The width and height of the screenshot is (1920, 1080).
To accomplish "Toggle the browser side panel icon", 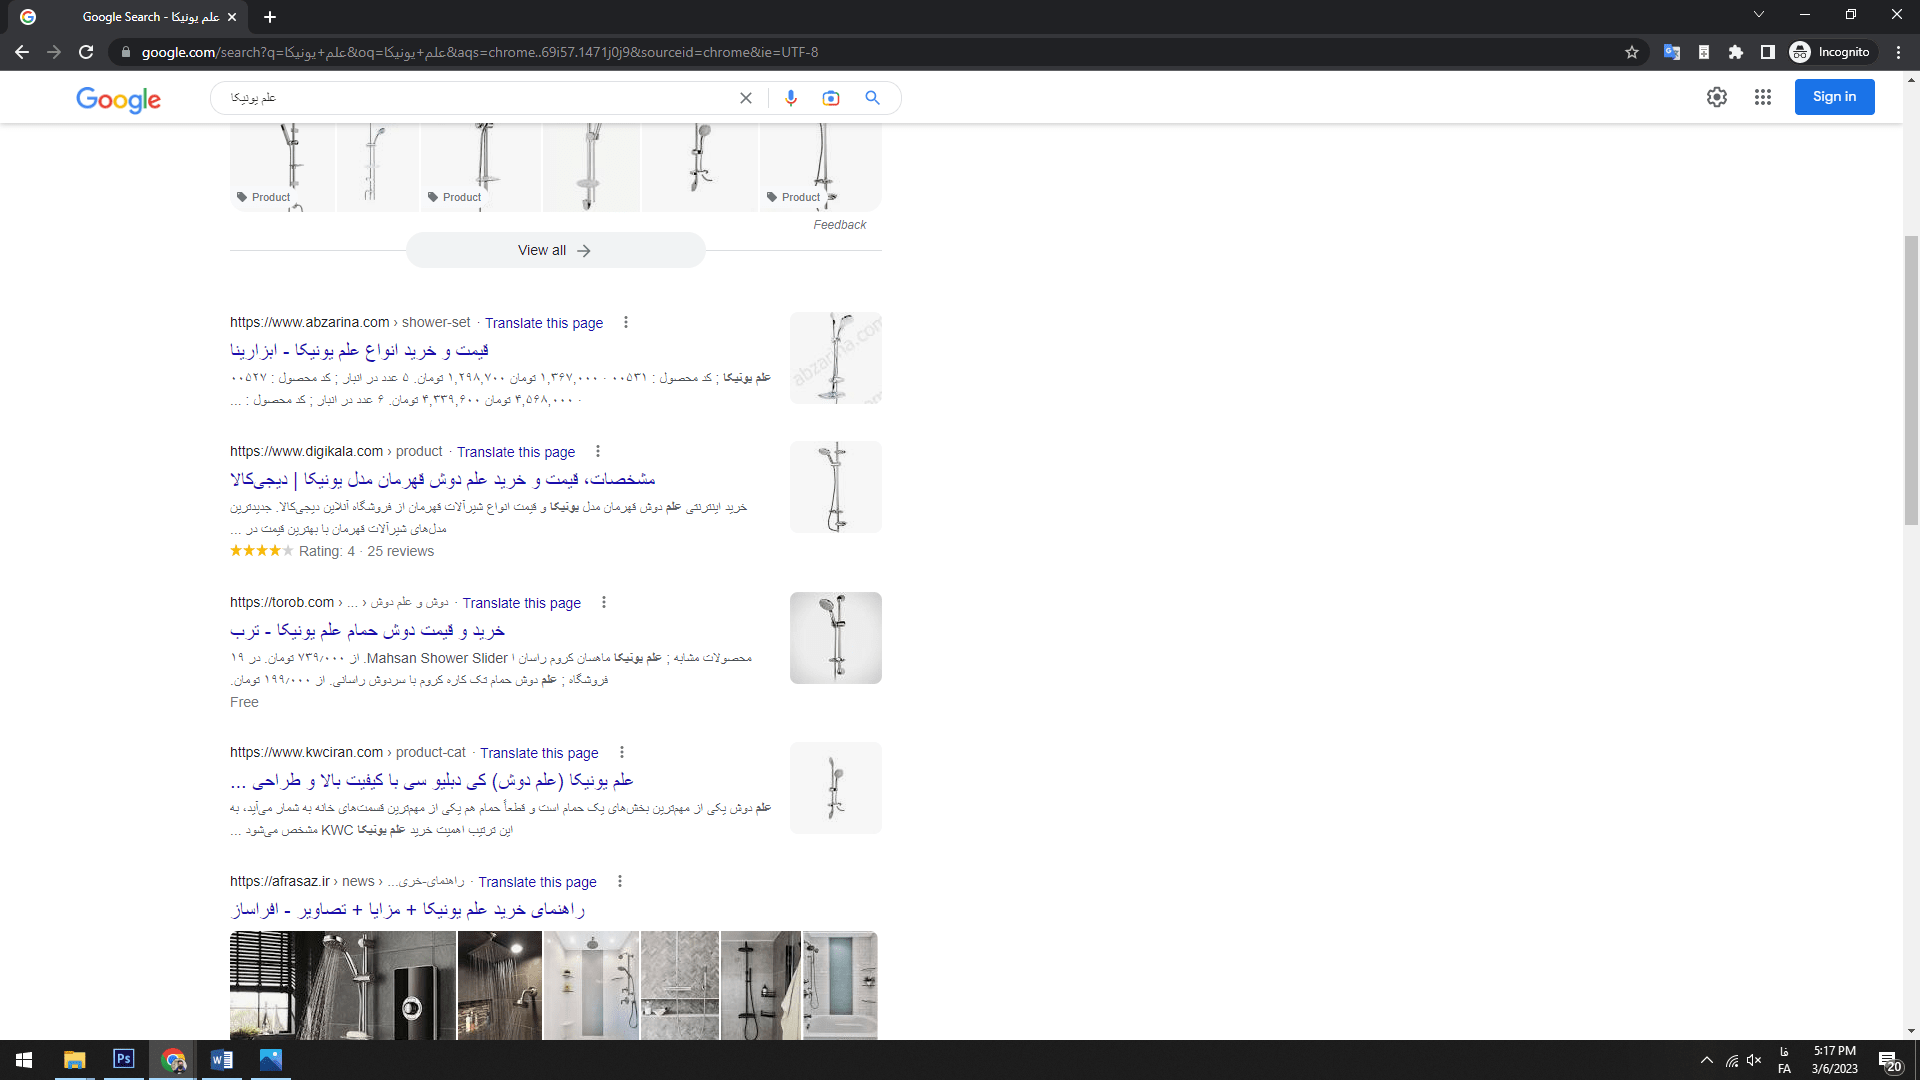I will (1768, 52).
